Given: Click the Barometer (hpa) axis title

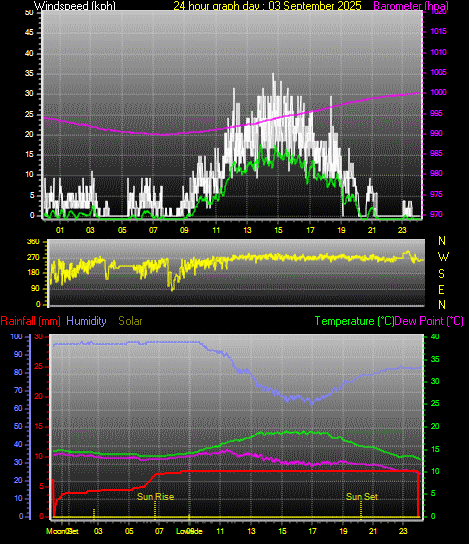Looking at the screenshot, I should click(x=411, y=6).
